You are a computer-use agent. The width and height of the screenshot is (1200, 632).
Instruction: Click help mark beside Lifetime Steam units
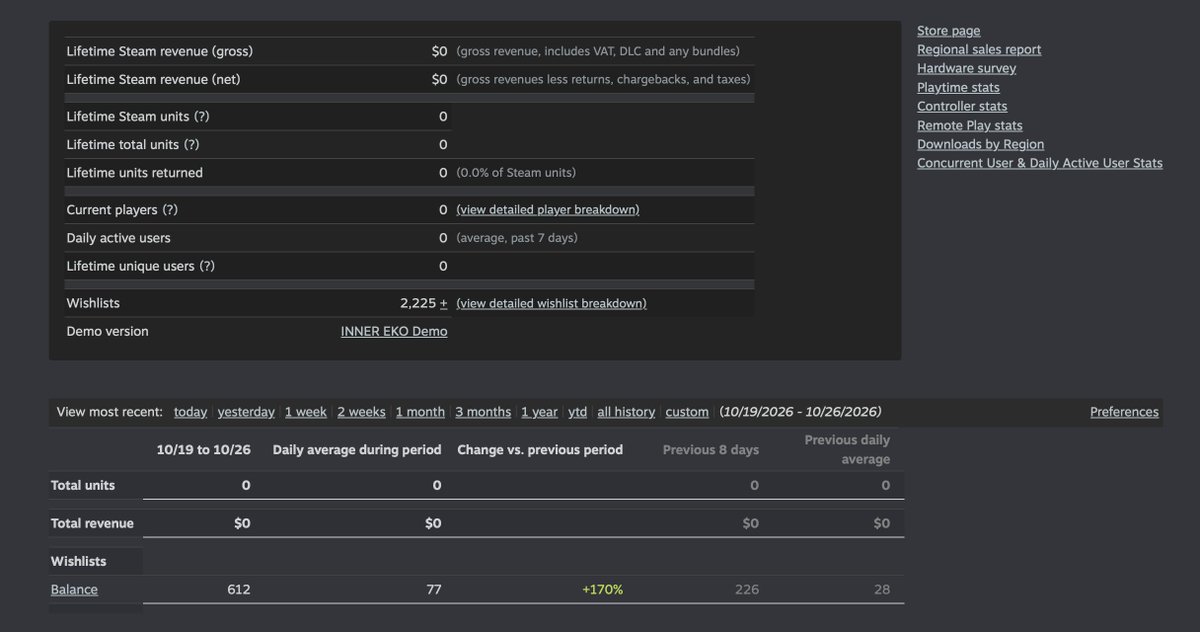point(202,117)
